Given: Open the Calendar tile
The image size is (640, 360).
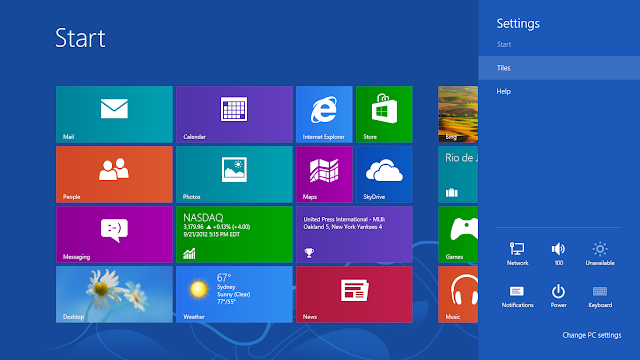Looking at the screenshot, I should (234, 114).
